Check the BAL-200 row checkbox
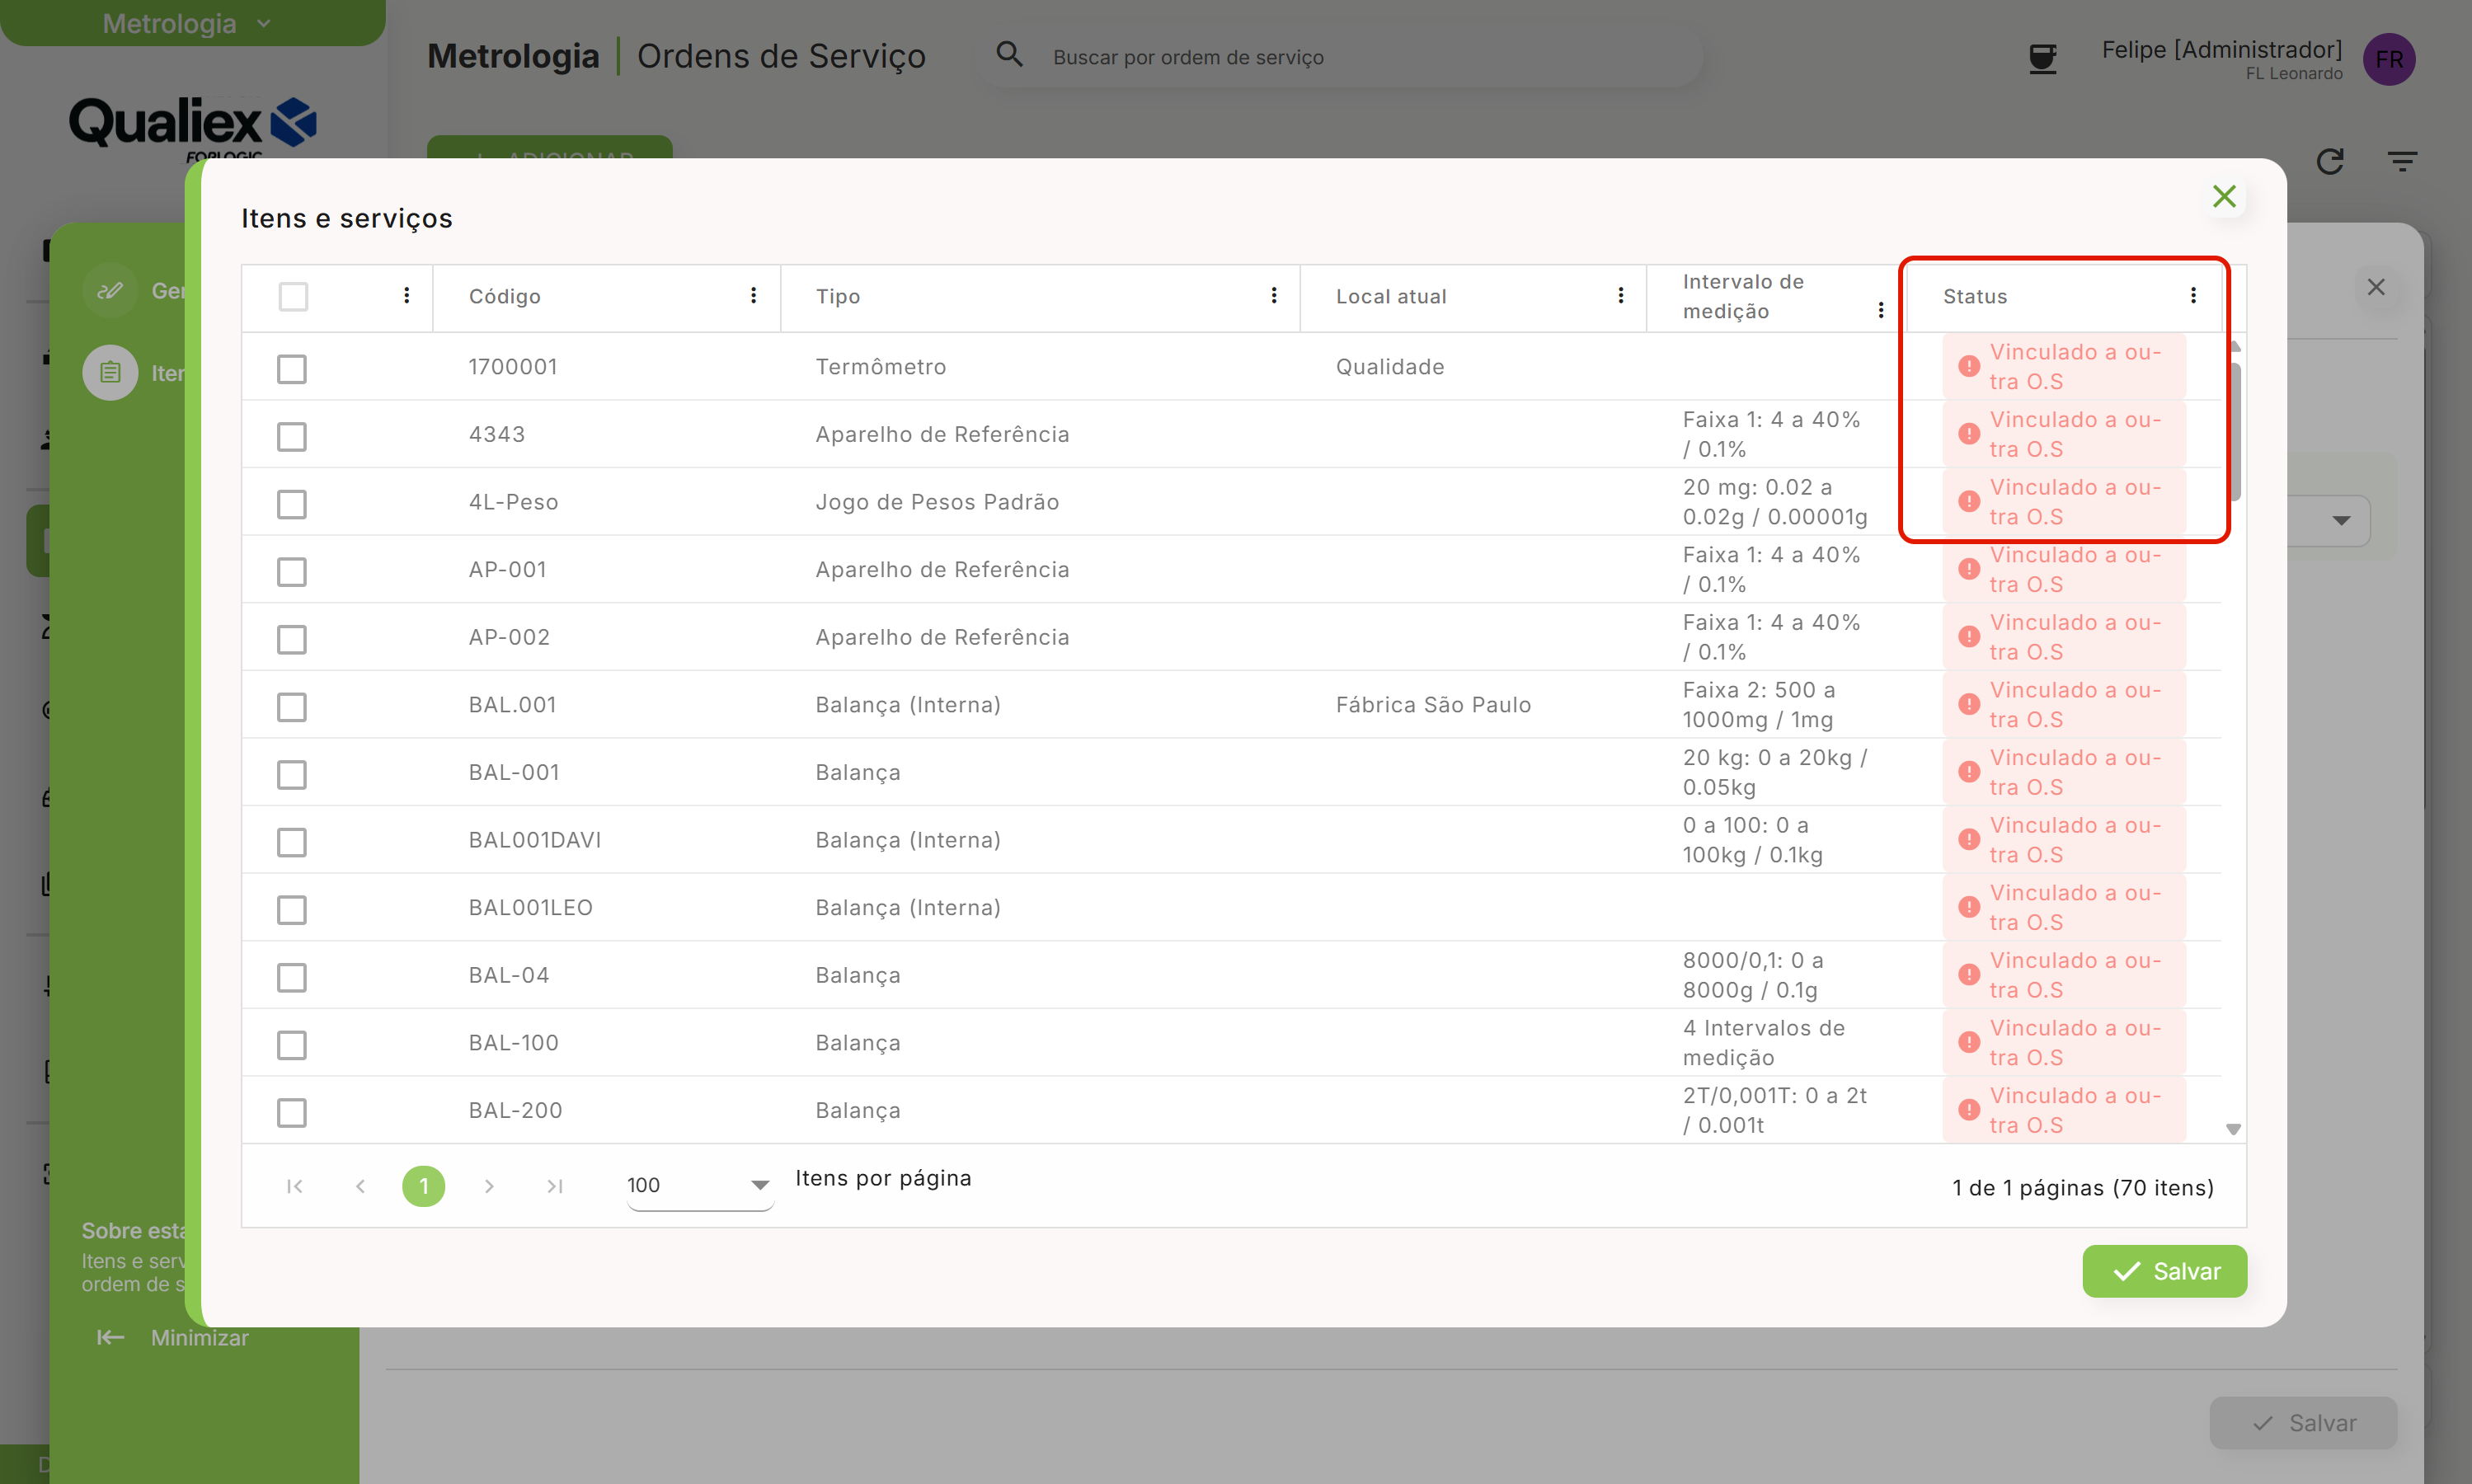Viewport: 2472px width, 1484px height. (292, 1113)
